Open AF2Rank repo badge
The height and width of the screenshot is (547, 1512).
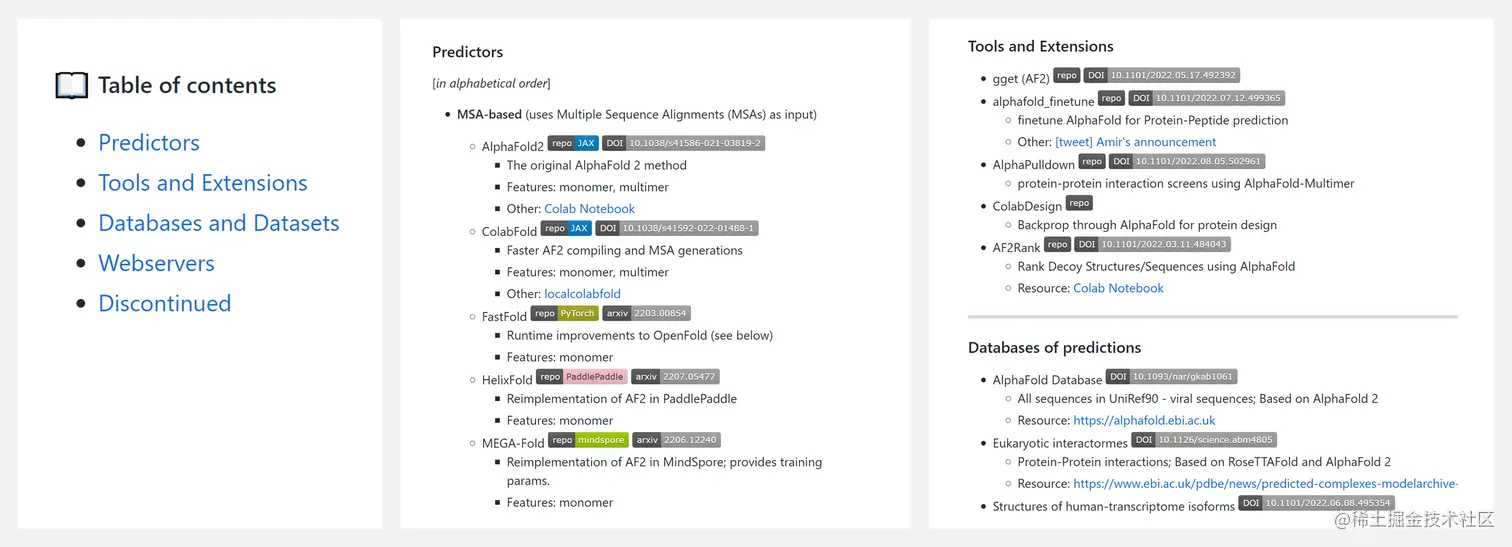coord(1058,244)
